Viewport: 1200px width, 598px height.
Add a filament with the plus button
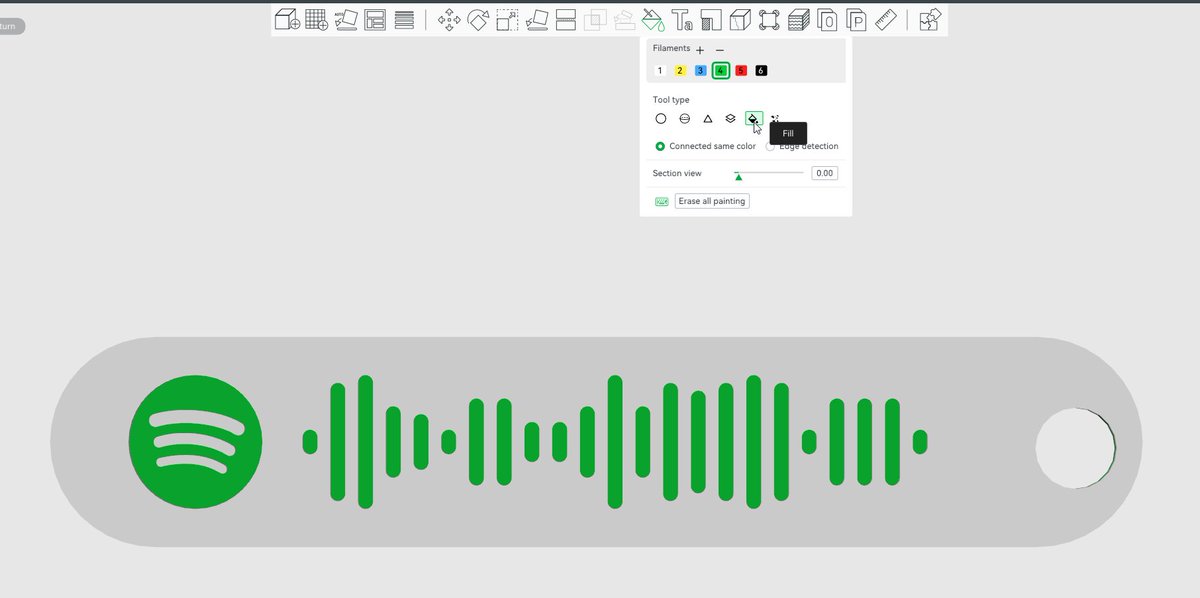click(700, 50)
